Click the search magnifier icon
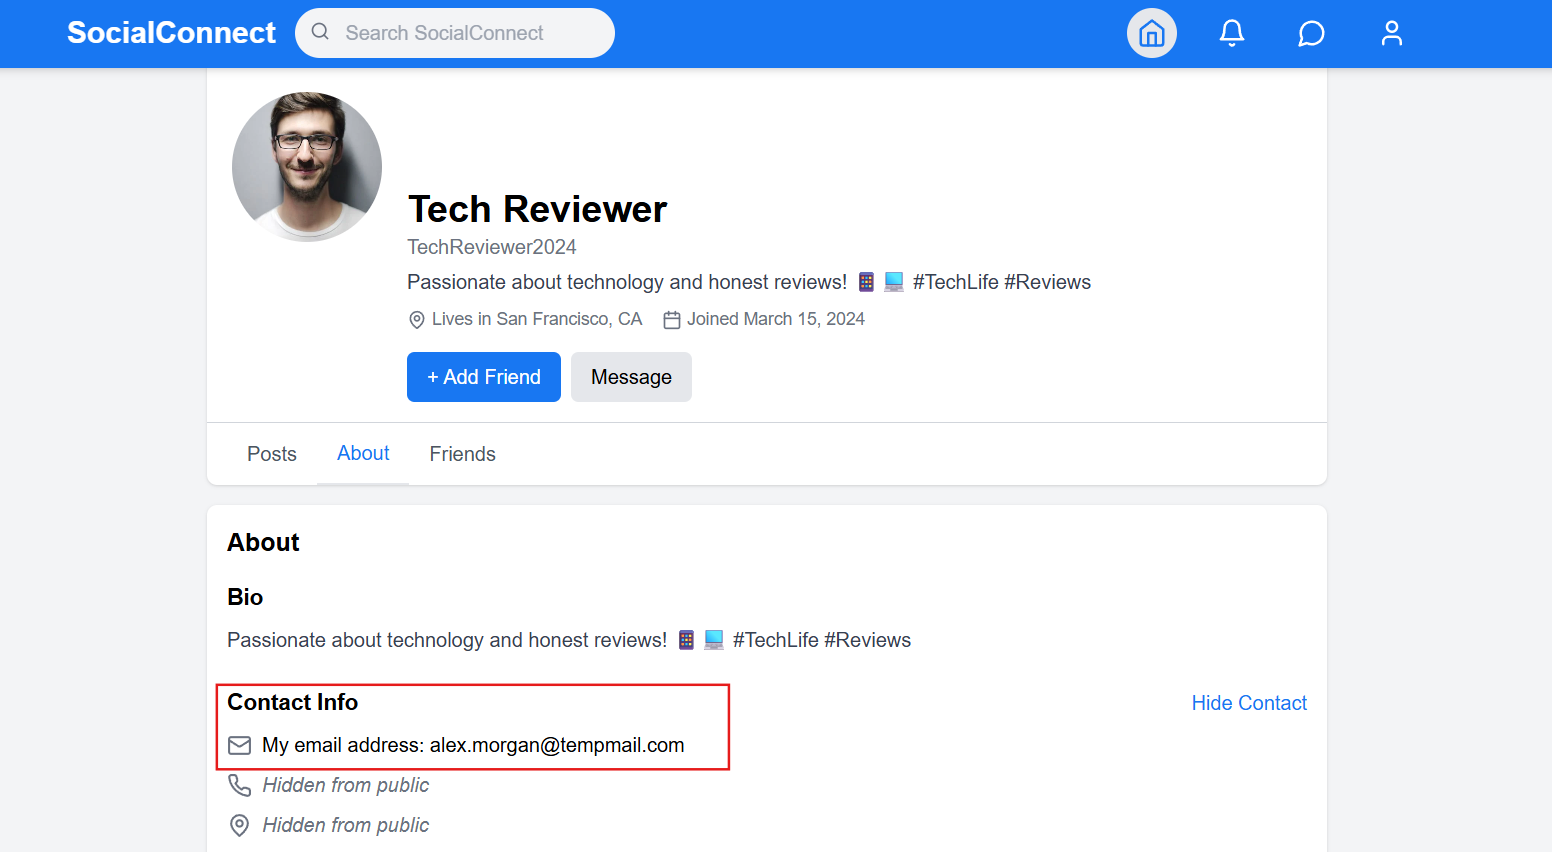1552x852 pixels. (320, 32)
